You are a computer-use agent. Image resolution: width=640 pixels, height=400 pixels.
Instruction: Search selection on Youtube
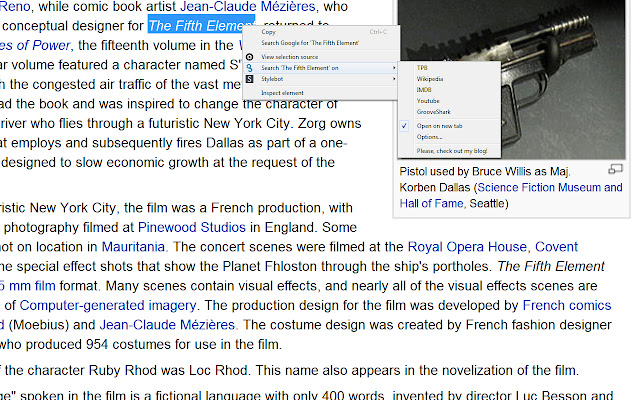click(x=428, y=100)
